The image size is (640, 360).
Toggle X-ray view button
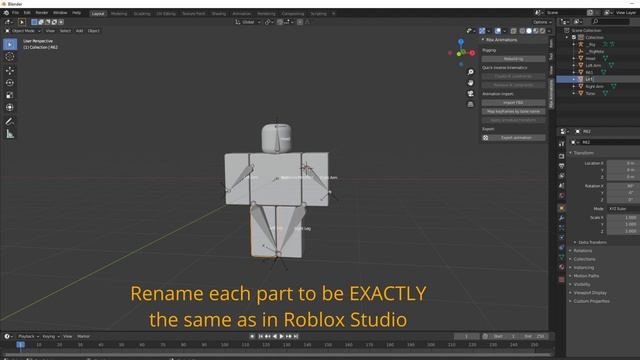click(513, 31)
